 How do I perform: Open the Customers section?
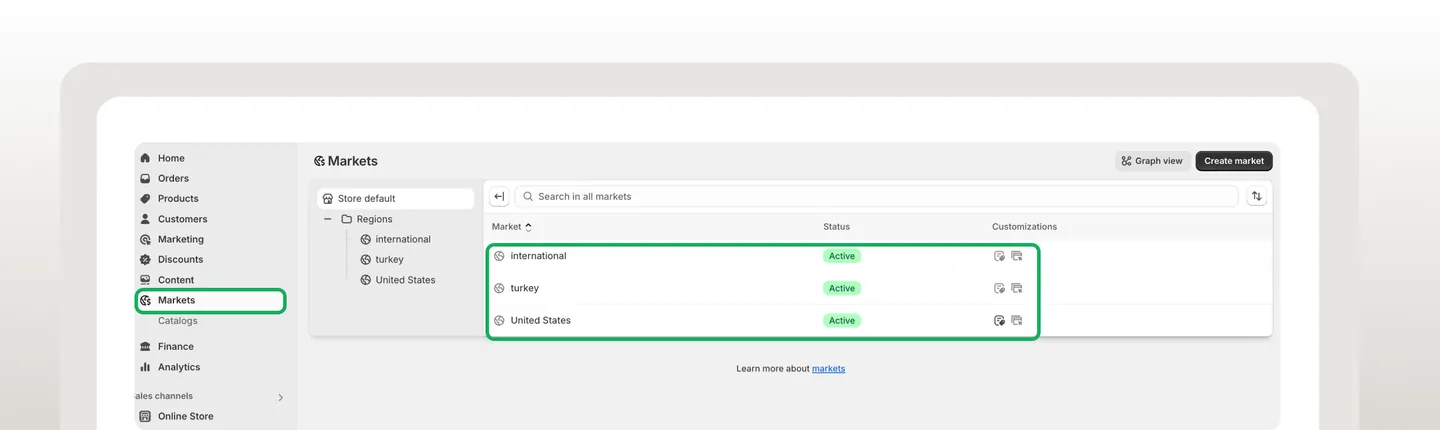click(182, 219)
